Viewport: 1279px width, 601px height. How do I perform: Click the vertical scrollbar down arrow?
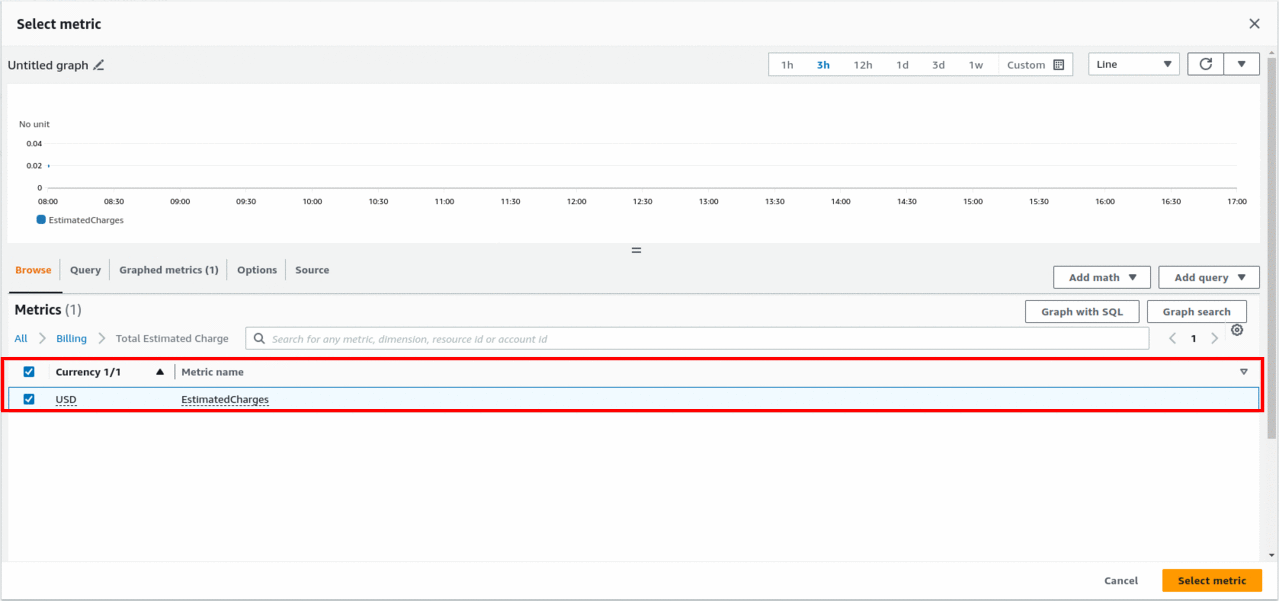click(x=1272, y=555)
